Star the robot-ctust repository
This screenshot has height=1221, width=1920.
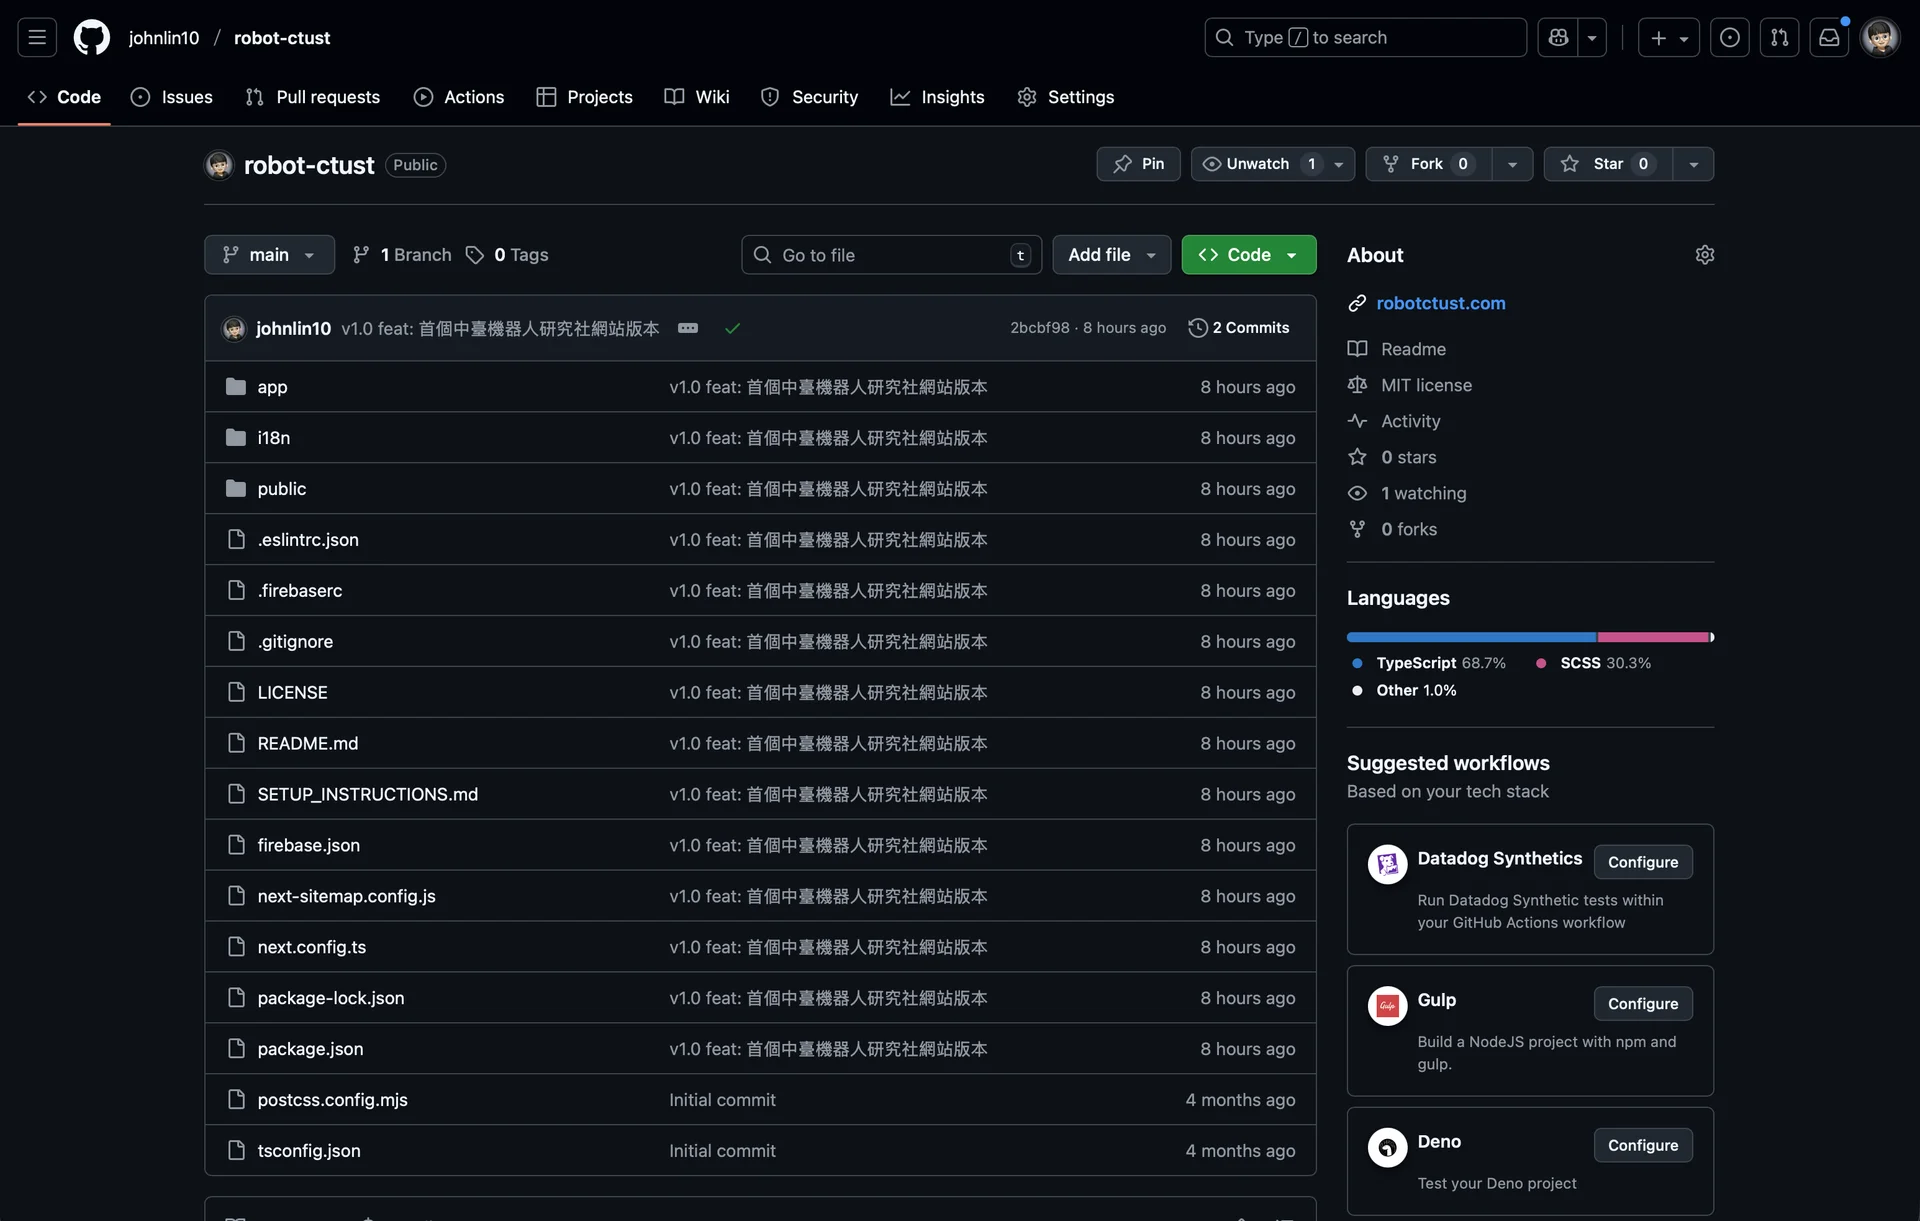(1608, 164)
